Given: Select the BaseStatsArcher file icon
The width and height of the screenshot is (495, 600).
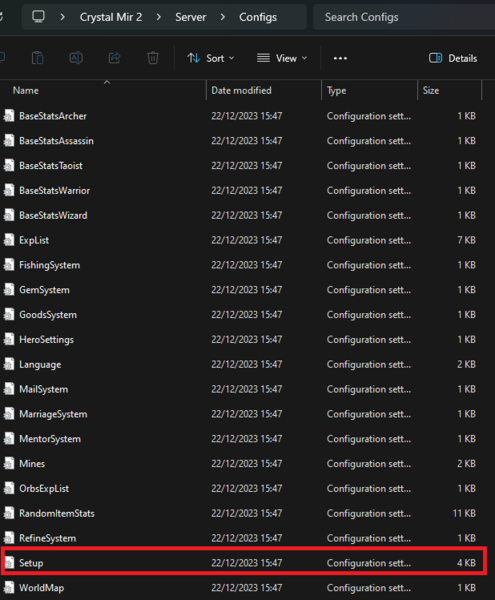Looking at the screenshot, I should pos(9,116).
